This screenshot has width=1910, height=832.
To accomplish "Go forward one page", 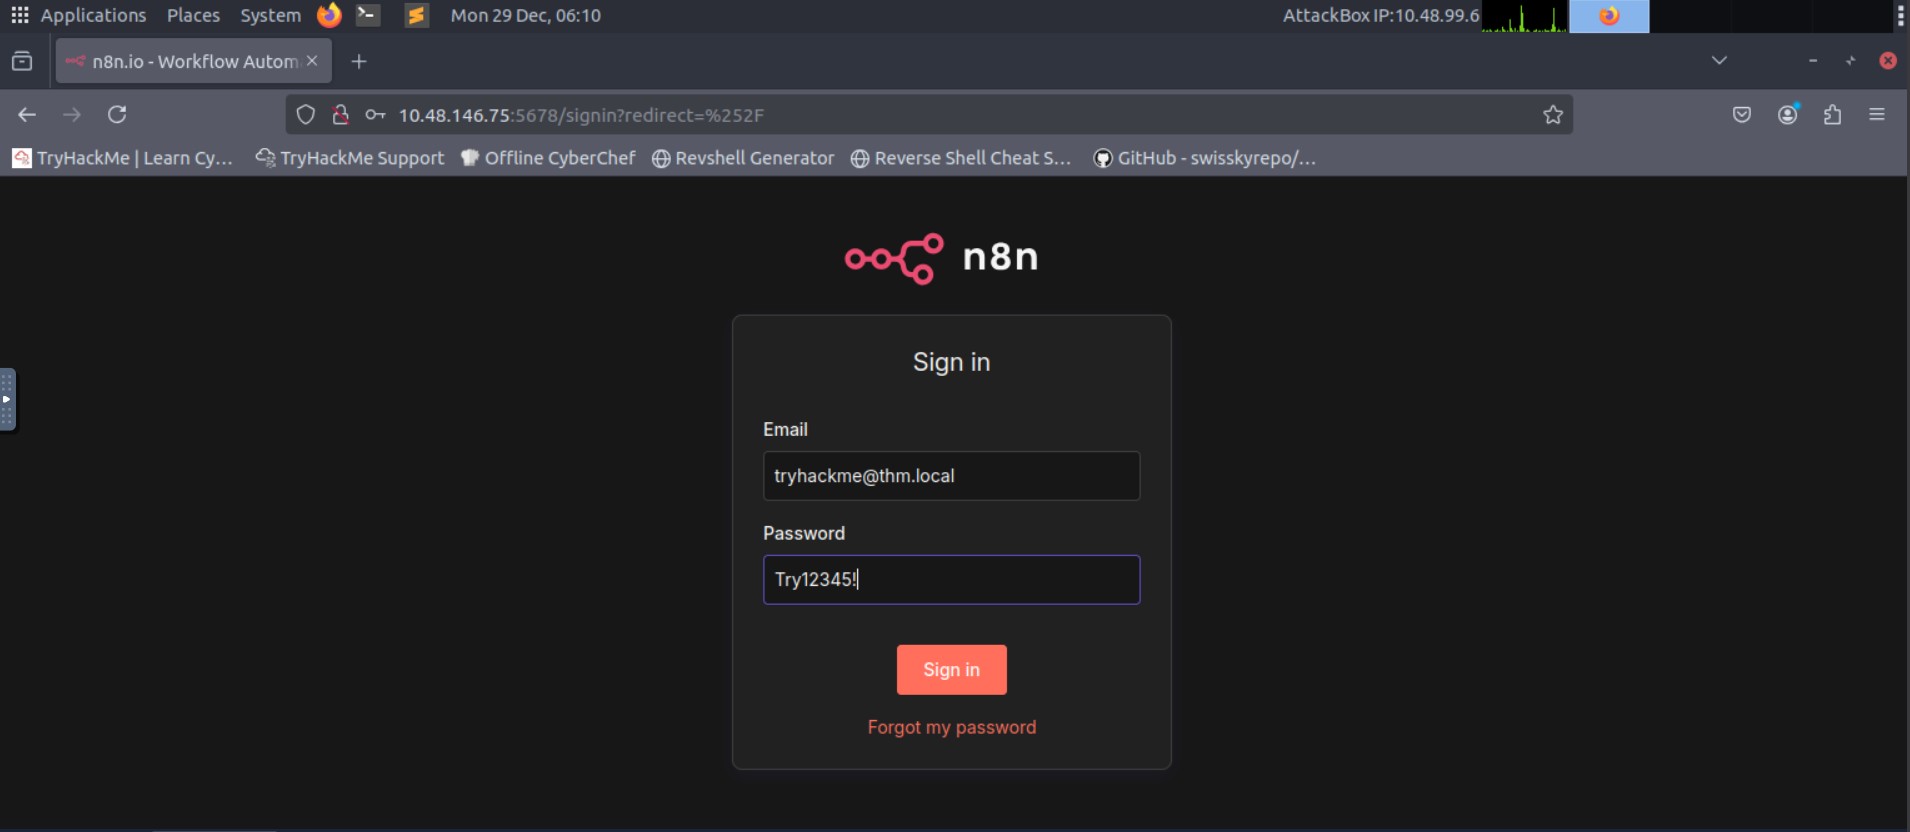I will click(72, 115).
